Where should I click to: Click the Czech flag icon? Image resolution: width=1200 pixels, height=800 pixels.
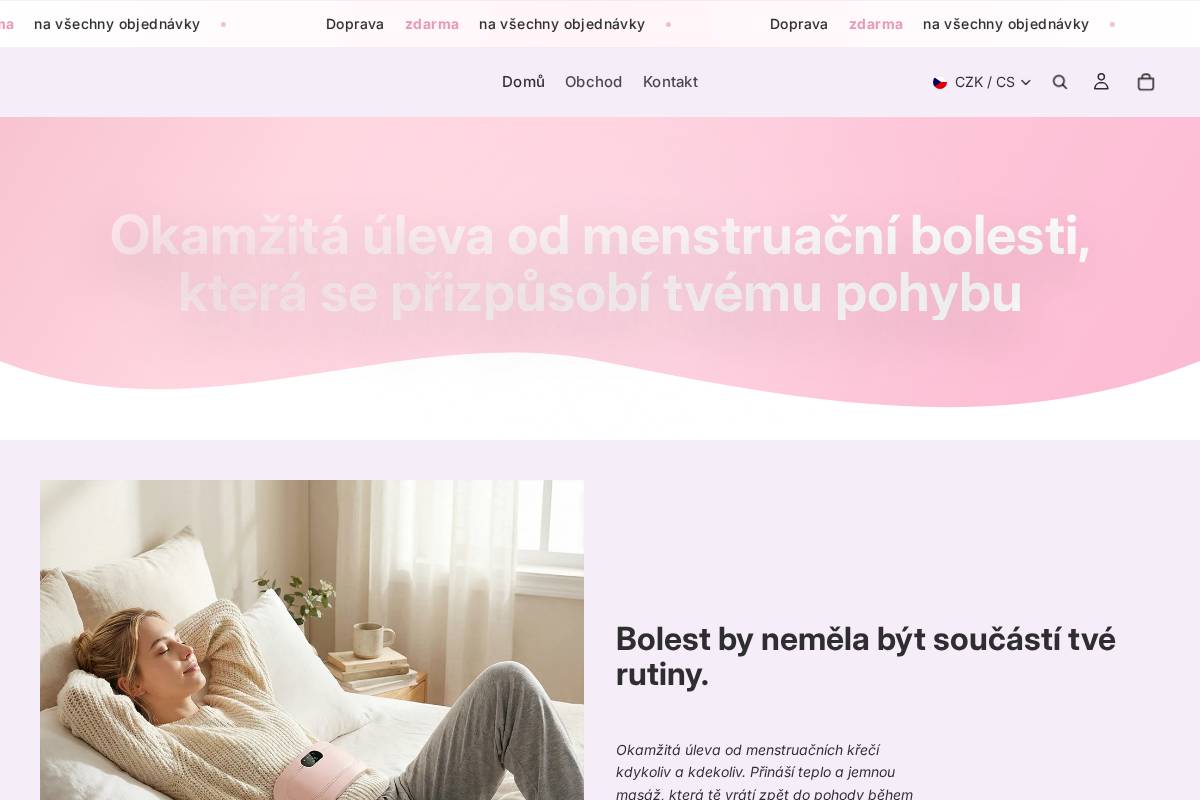click(940, 82)
